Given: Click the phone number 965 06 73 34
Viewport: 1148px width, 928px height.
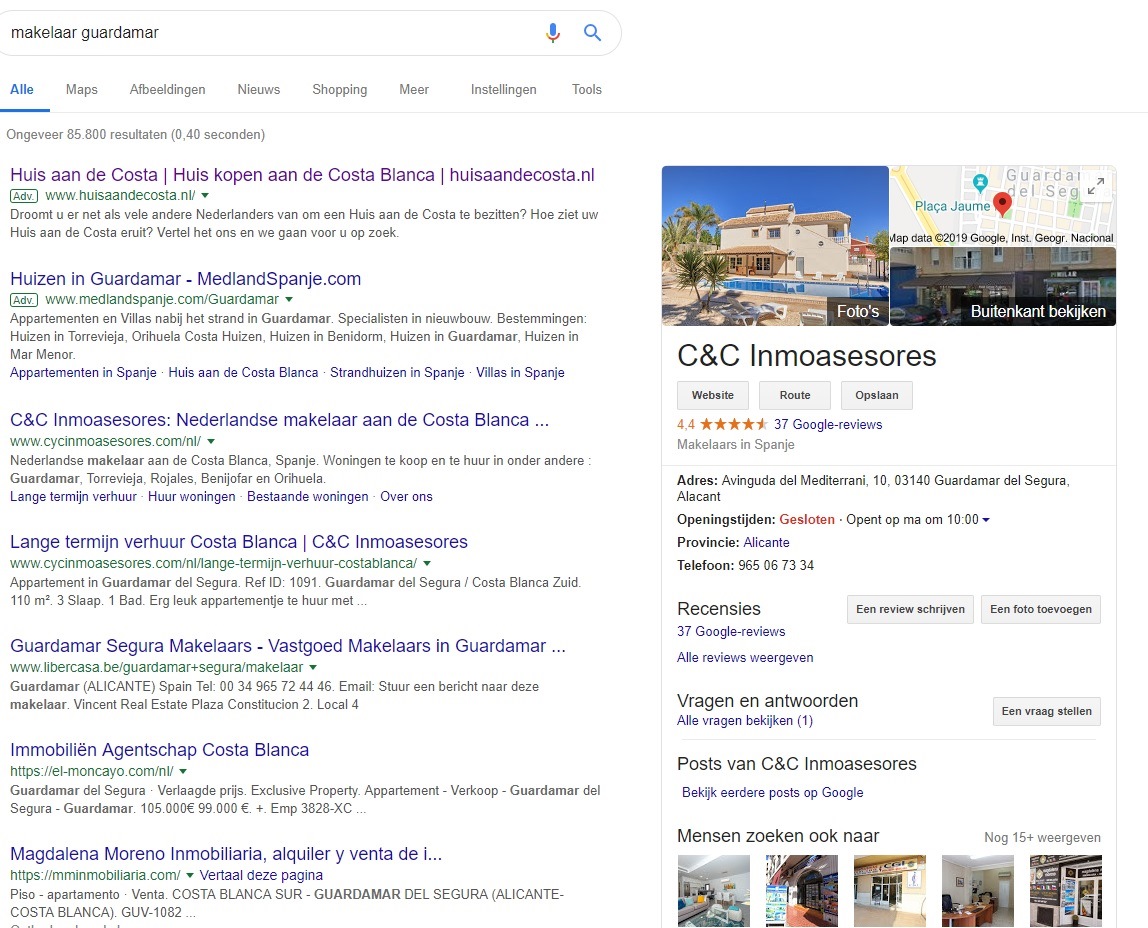Looking at the screenshot, I should pos(776,566).
